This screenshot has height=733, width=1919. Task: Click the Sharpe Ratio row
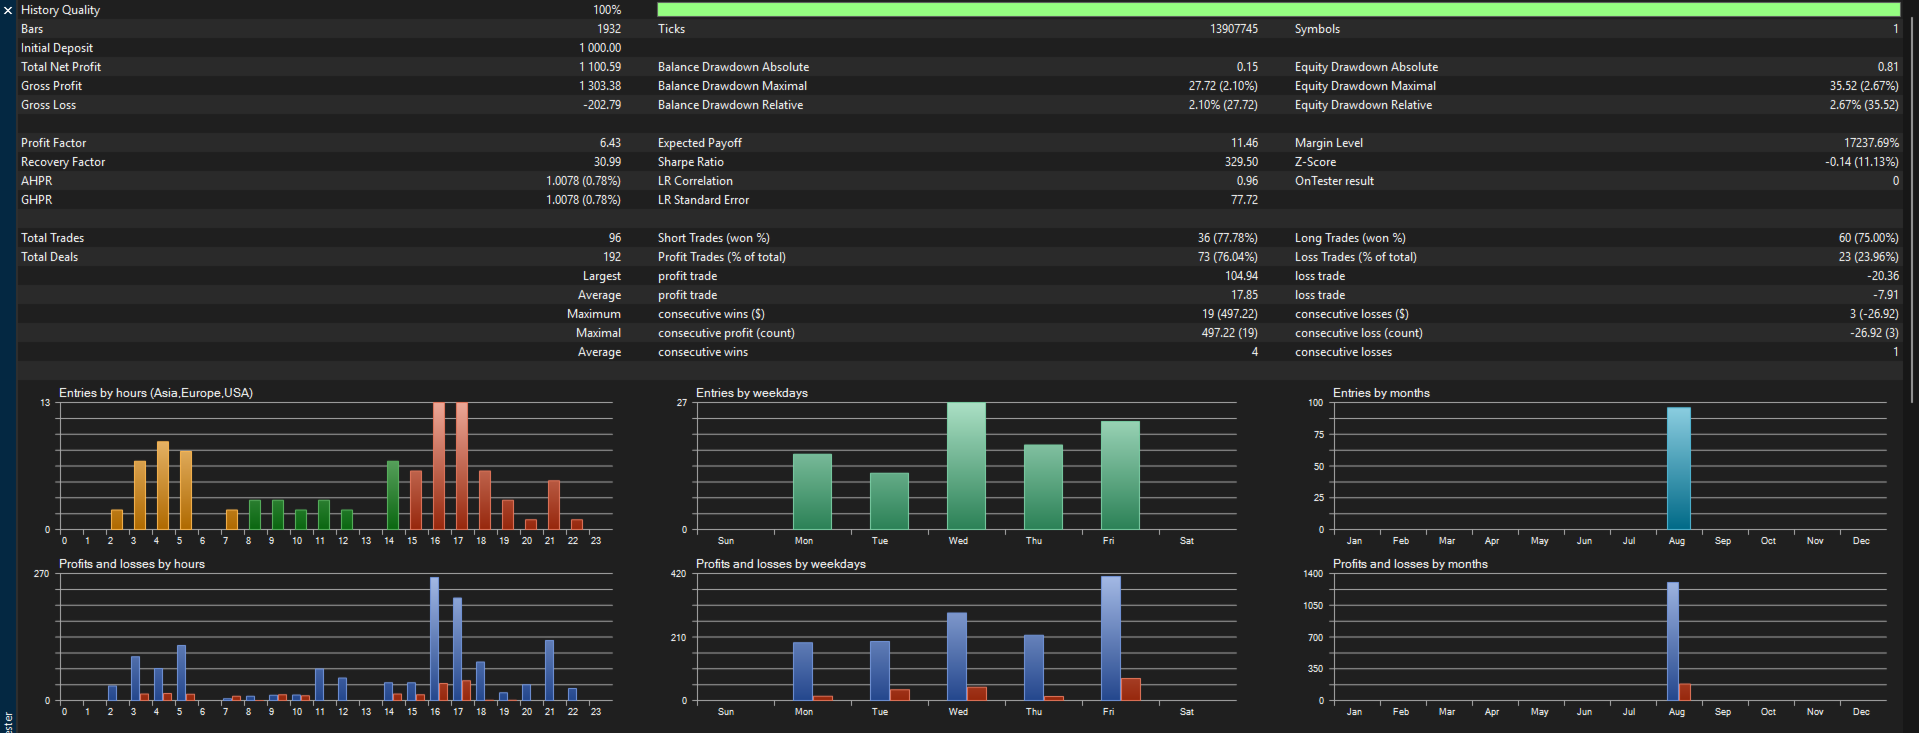958,162
